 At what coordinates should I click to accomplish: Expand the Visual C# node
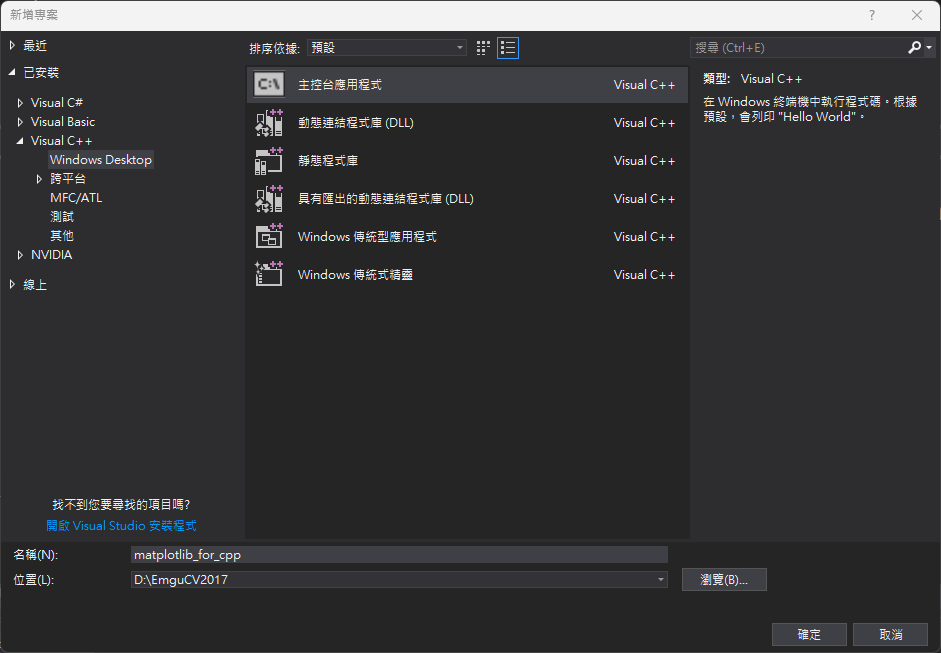(x=20, y=103)
